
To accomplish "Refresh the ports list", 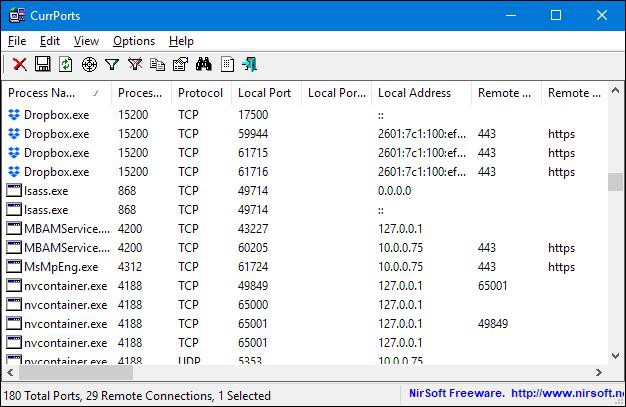I will point(65,64).
